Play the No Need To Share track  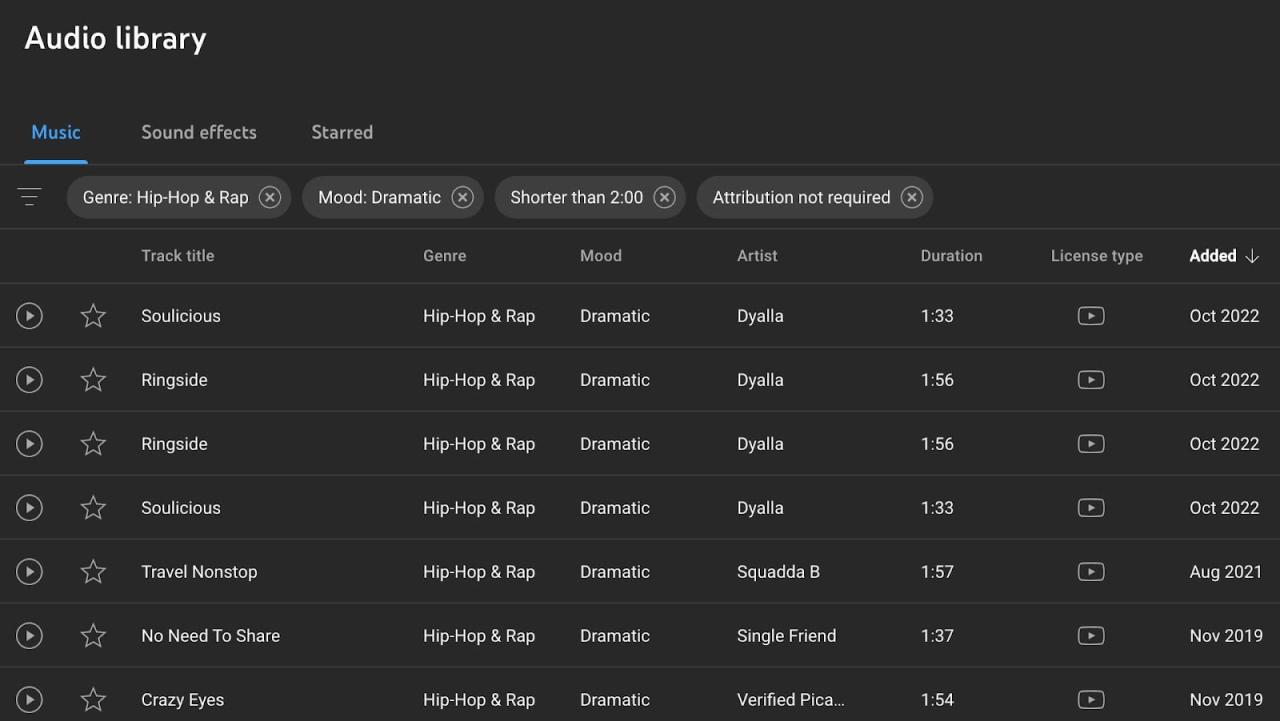(29, 635)
